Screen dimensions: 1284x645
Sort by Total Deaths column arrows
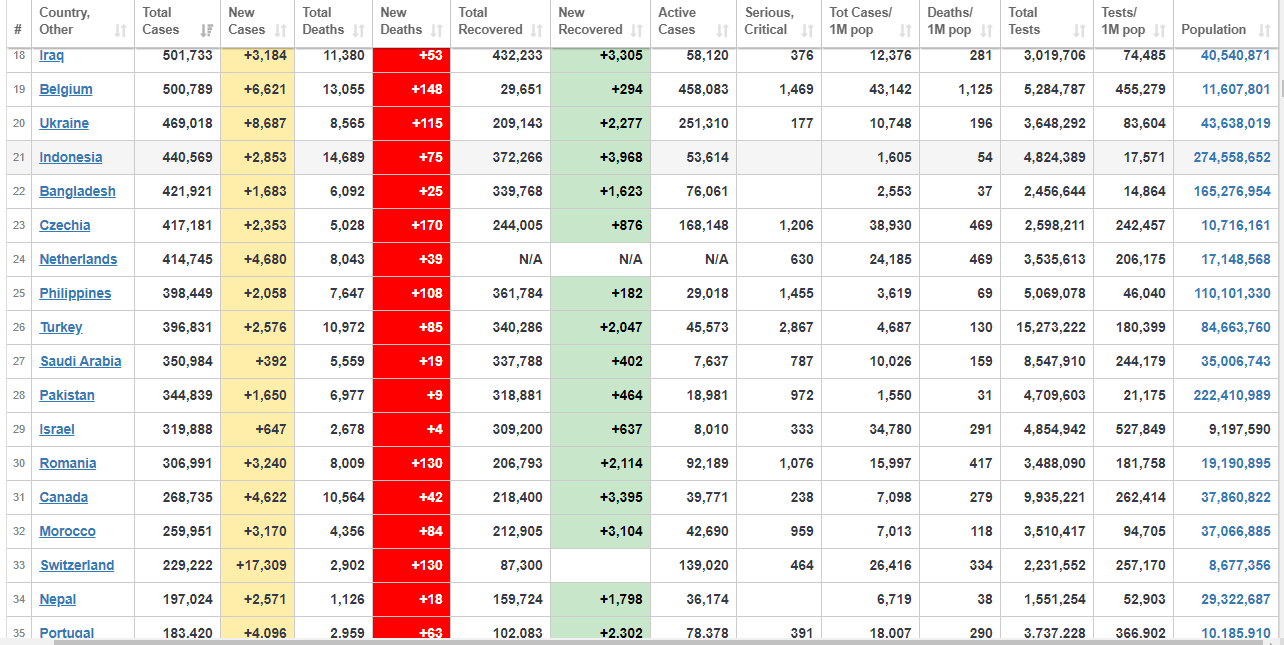coord(359,31)
